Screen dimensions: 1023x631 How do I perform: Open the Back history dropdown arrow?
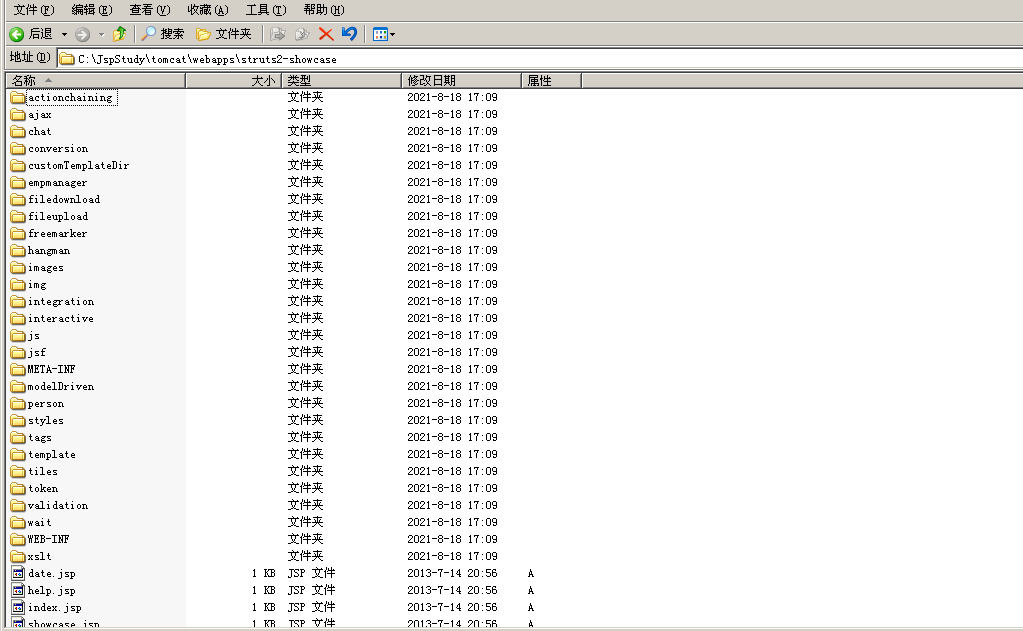coord(64,34)
